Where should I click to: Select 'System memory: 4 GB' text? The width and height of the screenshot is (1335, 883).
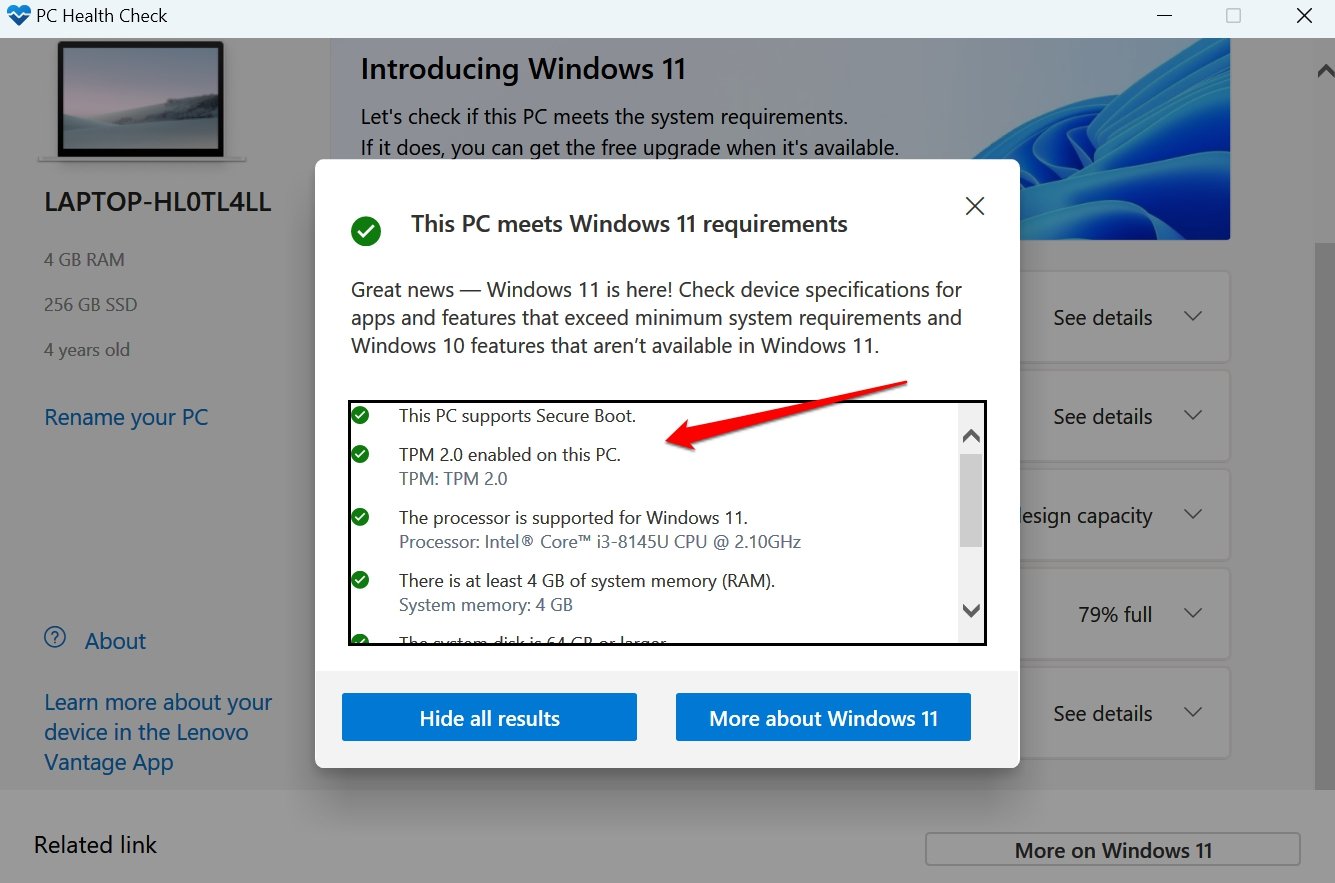click(x=486, y=605)
